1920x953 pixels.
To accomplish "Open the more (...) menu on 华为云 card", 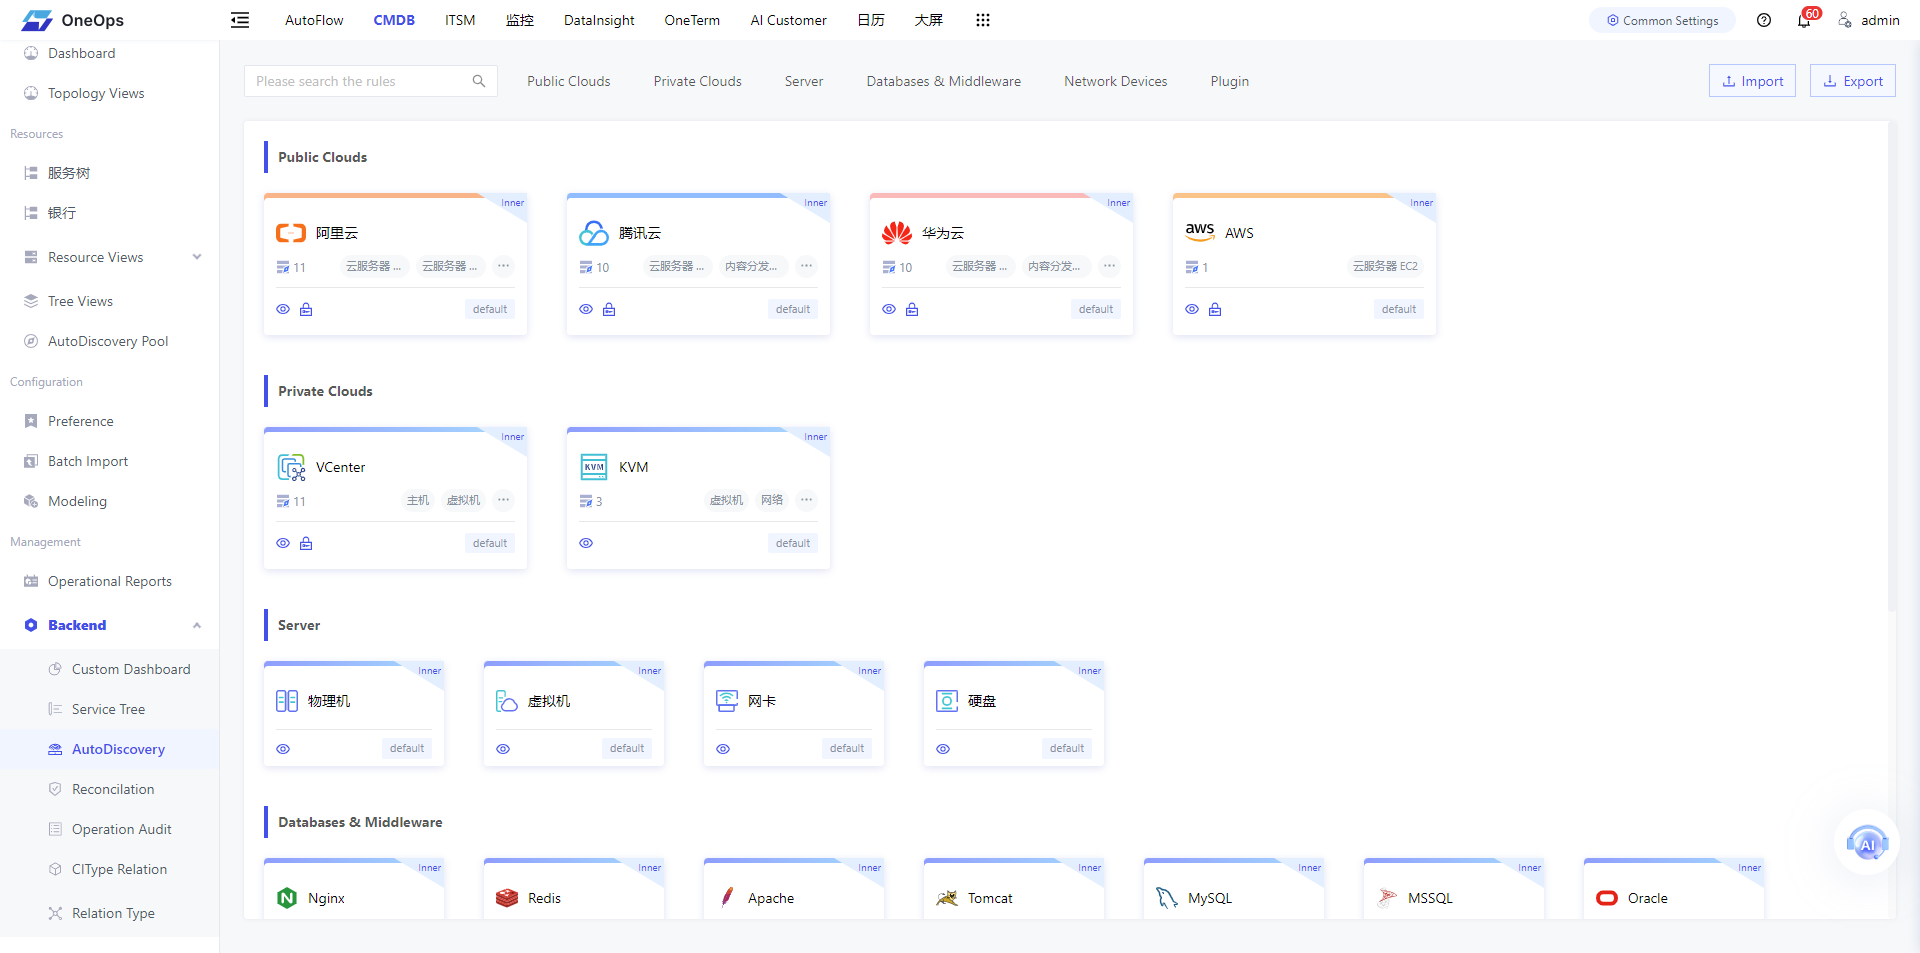I will pyautogui.click(x=1110, y=266).
